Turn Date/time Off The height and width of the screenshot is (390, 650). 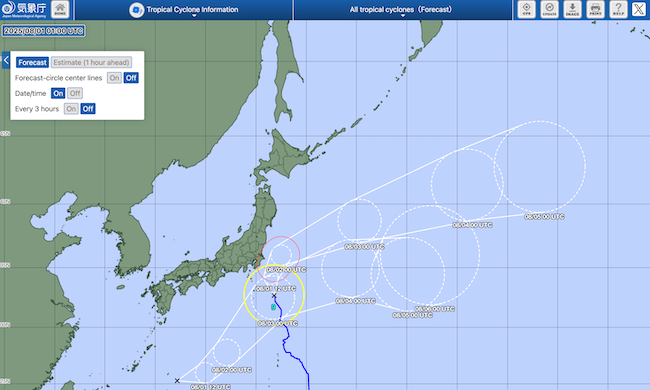tap(75, 93)
